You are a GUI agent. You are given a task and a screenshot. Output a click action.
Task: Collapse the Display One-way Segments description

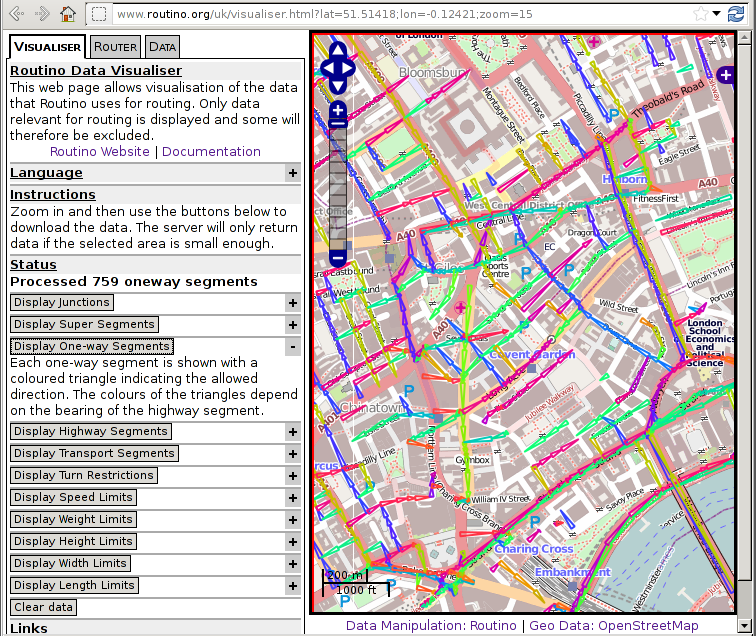point(292,347)
